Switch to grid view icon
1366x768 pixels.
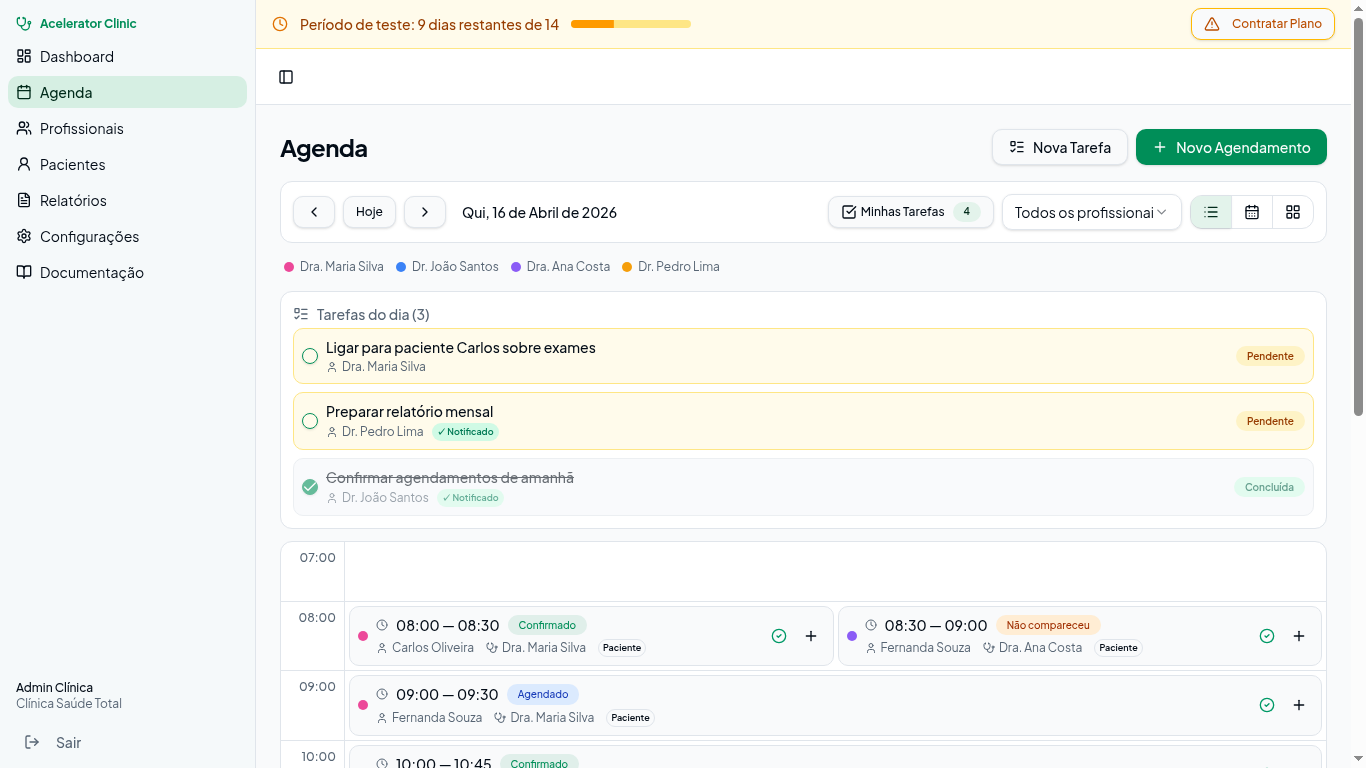click(x=1293, y=212)
